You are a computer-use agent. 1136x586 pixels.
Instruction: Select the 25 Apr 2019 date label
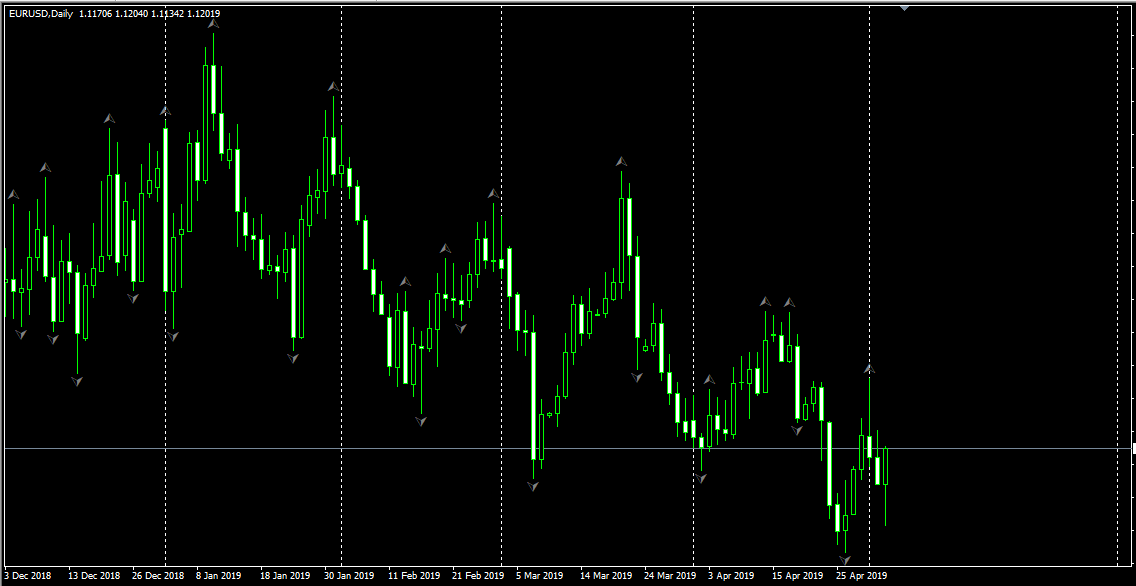[862, 576]
